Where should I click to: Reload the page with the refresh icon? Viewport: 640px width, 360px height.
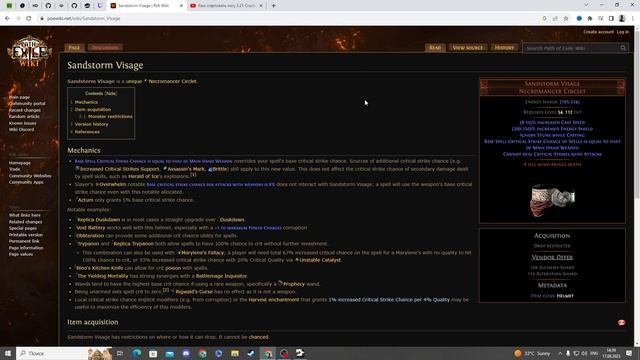tap(29, 18)
